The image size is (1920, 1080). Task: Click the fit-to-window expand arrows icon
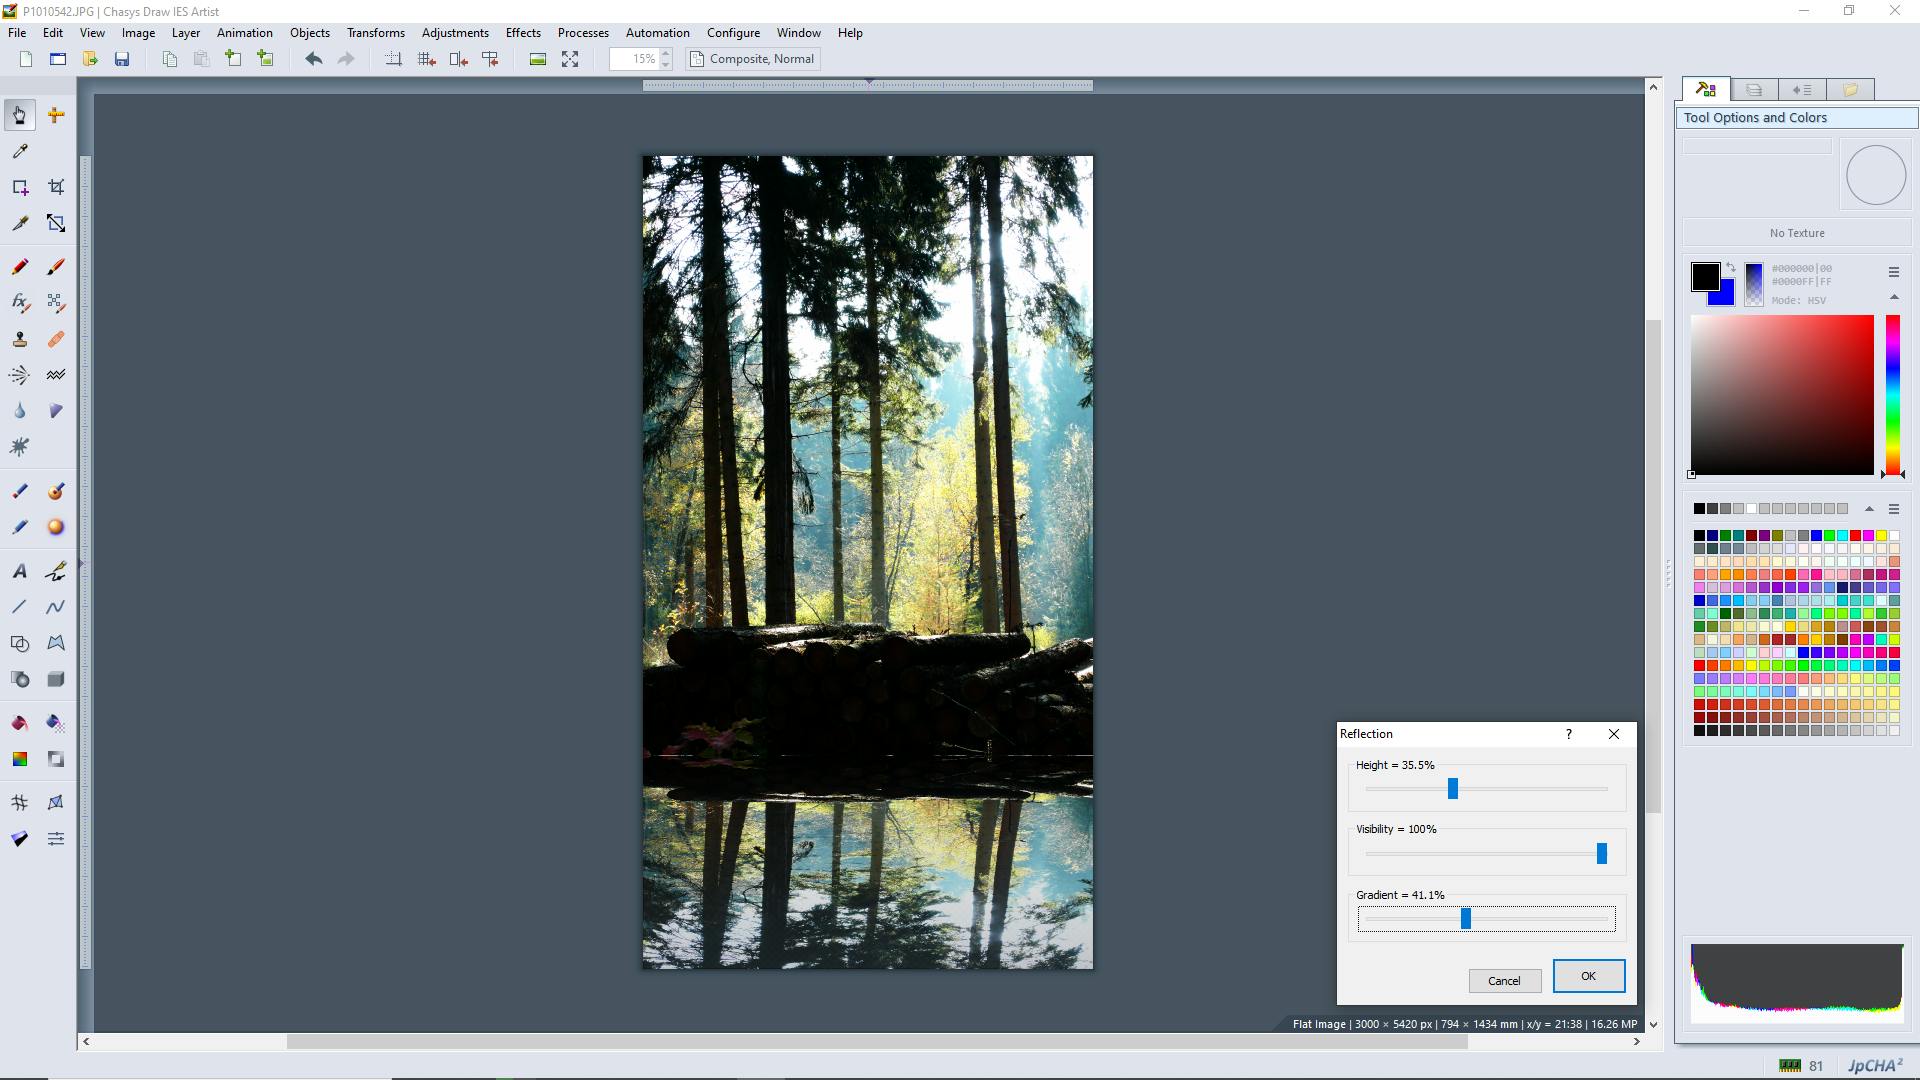tap(570, 59)
